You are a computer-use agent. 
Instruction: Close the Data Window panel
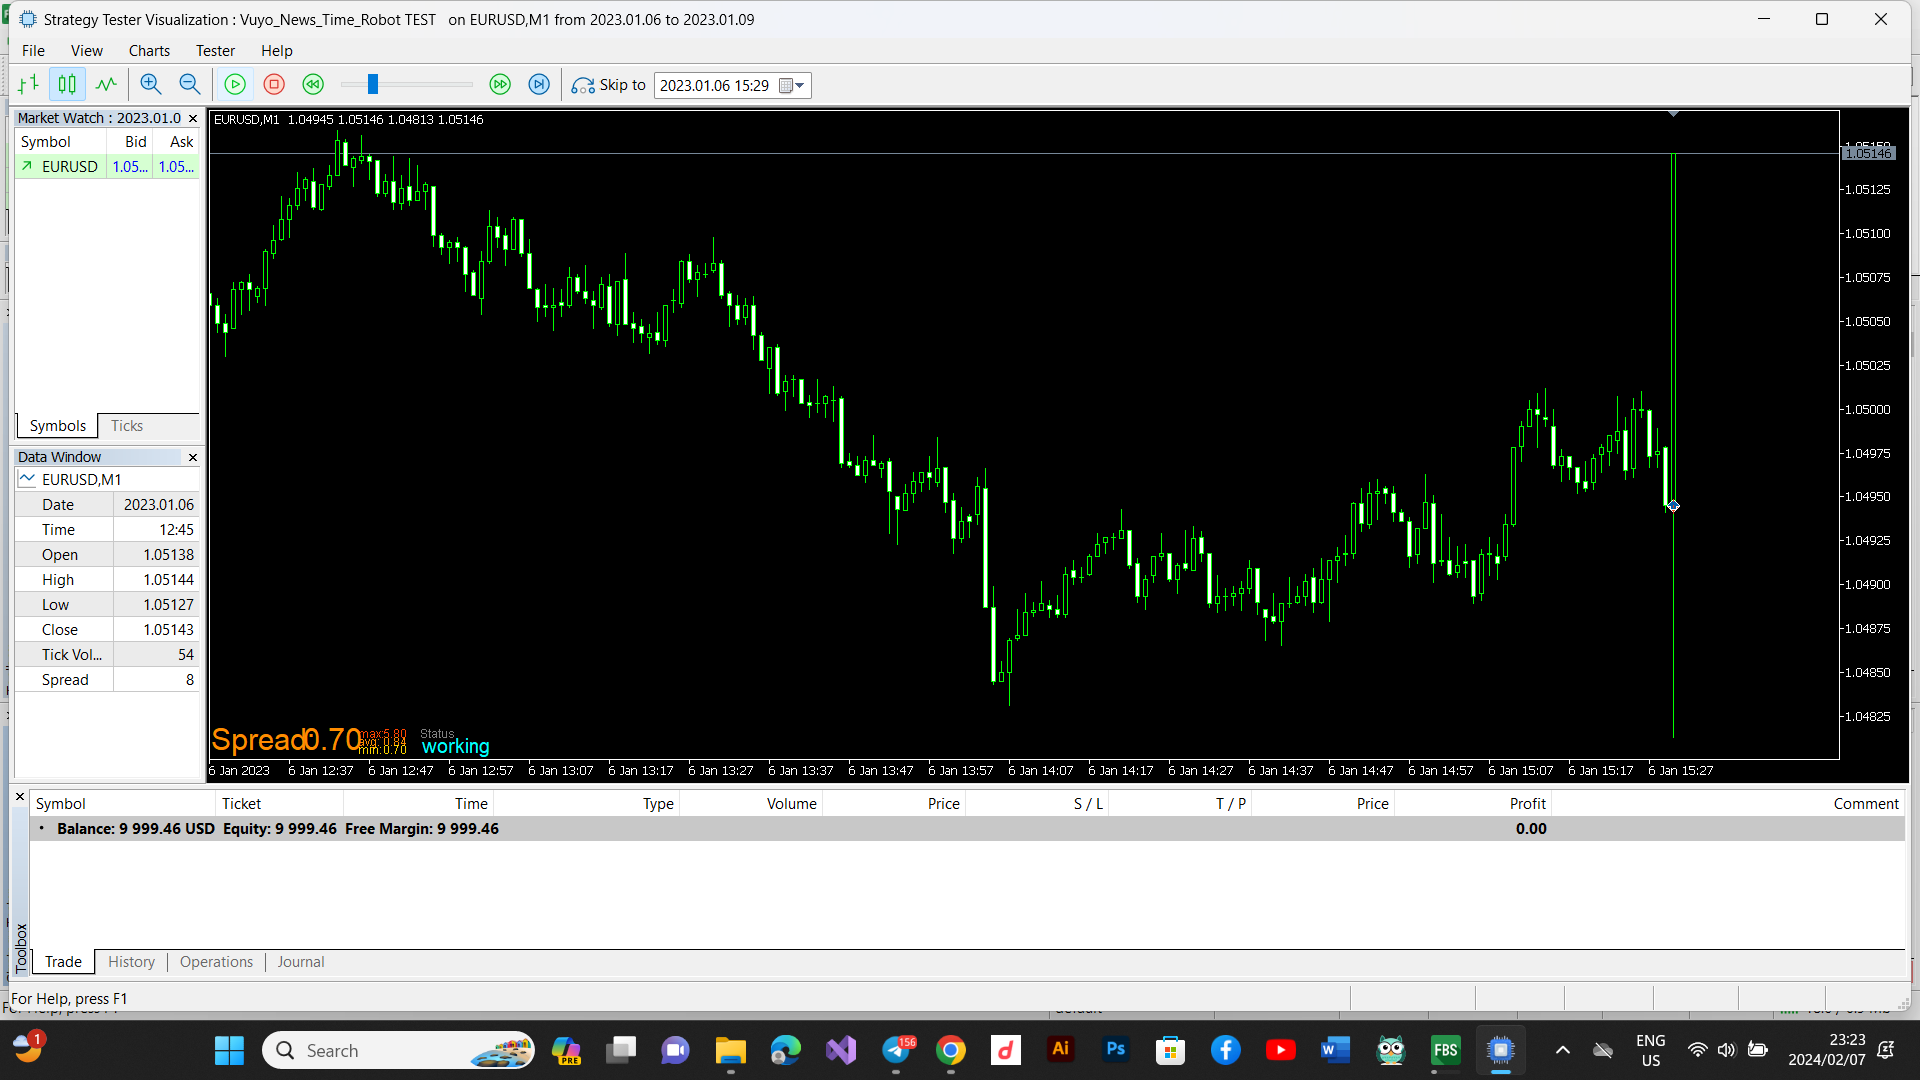pos(193,457)
